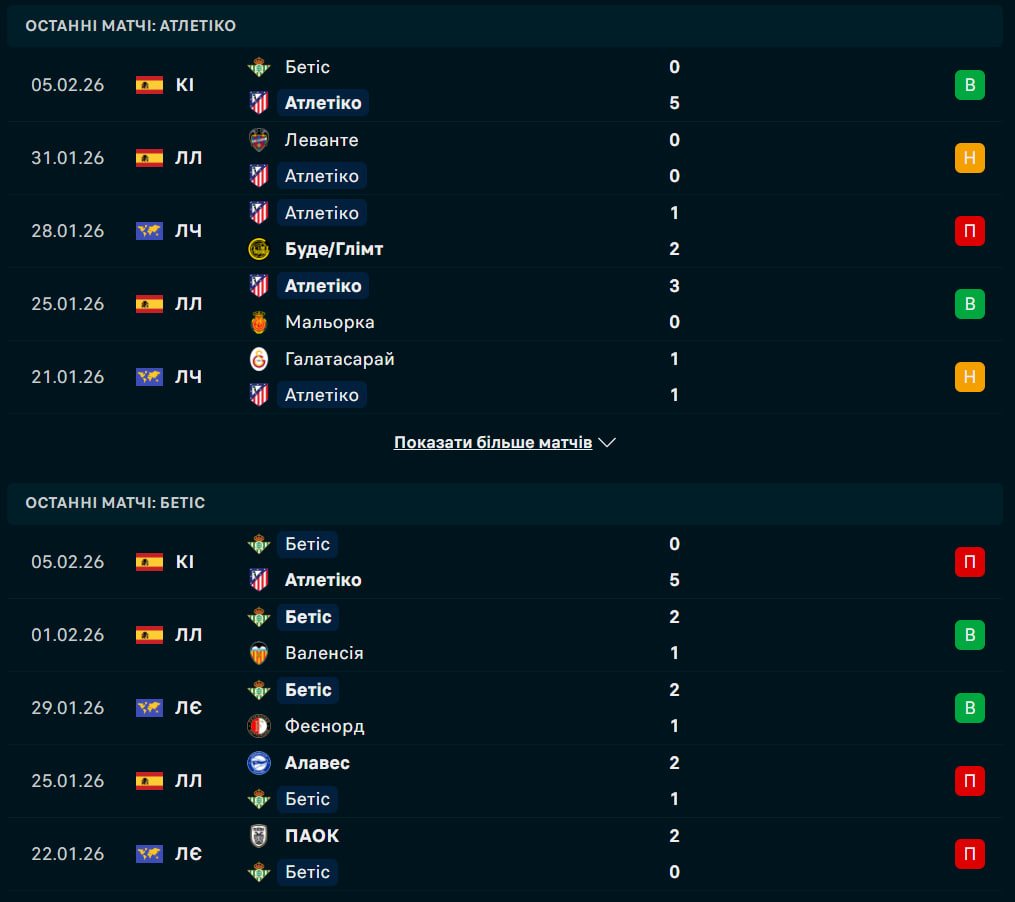Click the Feyenoord club crest icon

coord(259,726)
